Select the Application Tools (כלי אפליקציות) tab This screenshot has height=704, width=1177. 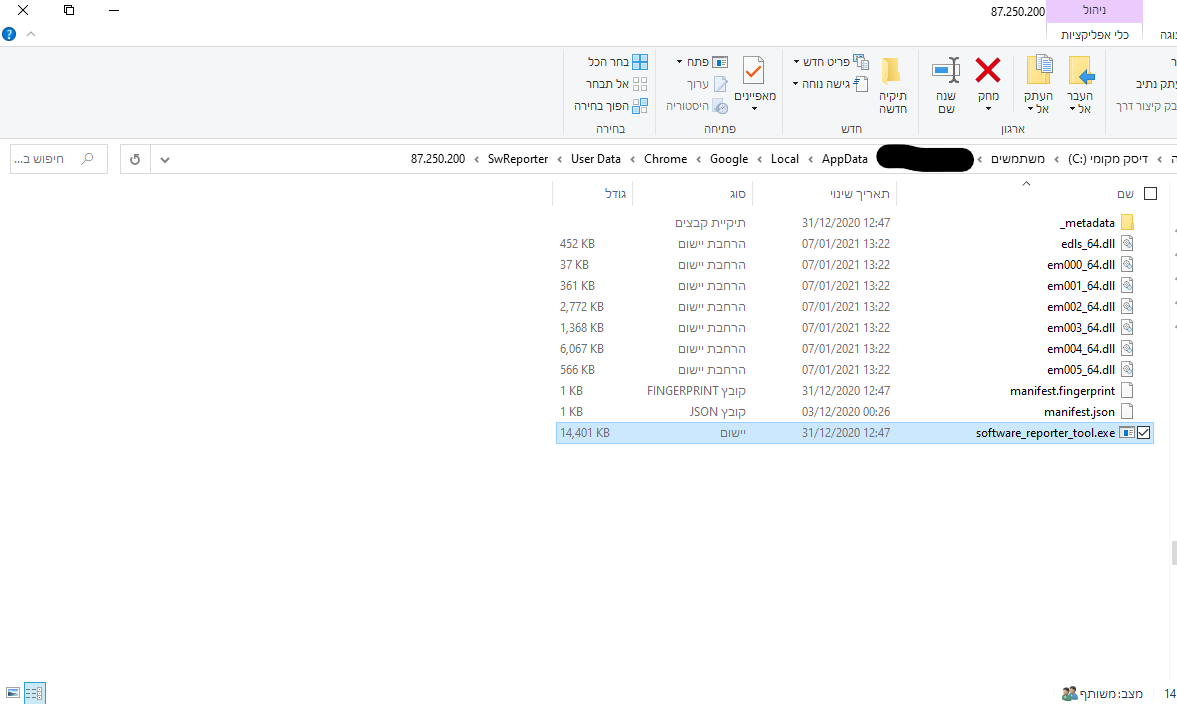pyautogui.click(x=1094, y=34)
